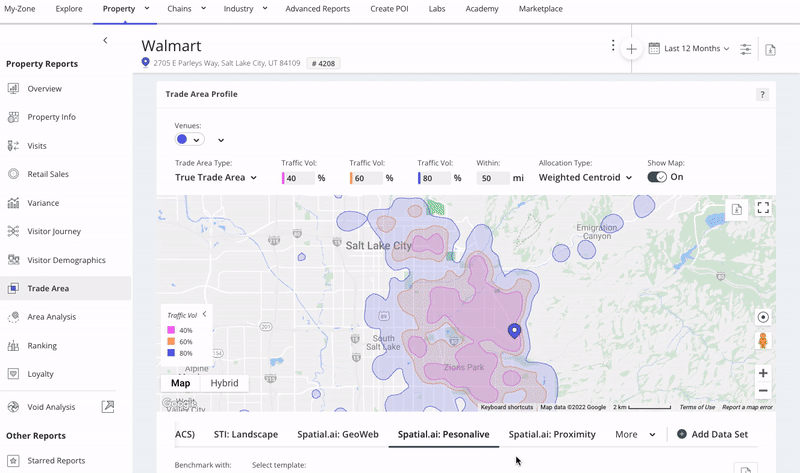
Task: Click the Visitor Demographics icon
Action: [13, 260]
